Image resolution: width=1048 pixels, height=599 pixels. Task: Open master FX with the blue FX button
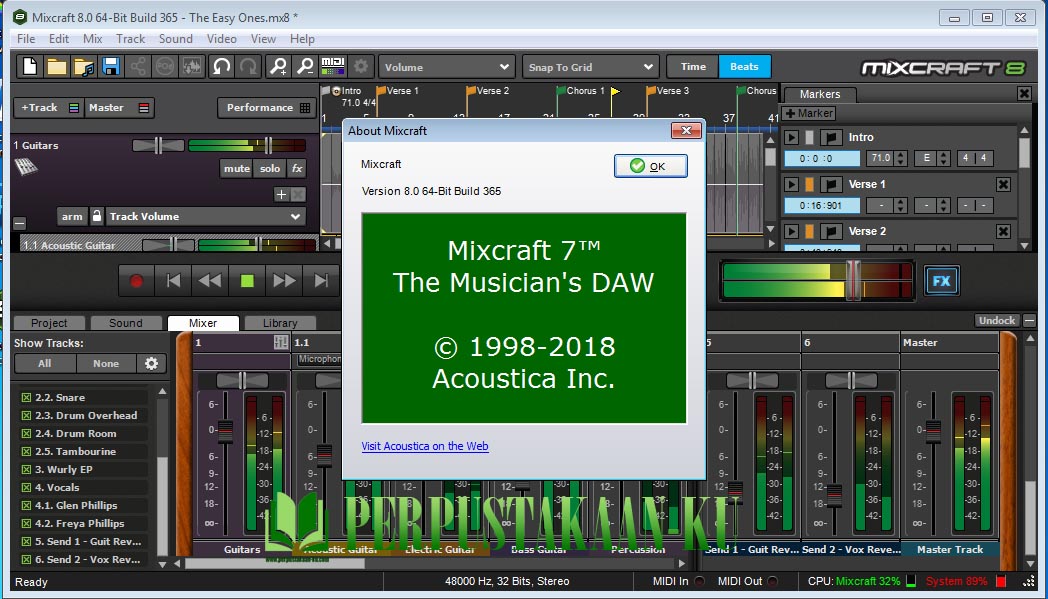942,281
